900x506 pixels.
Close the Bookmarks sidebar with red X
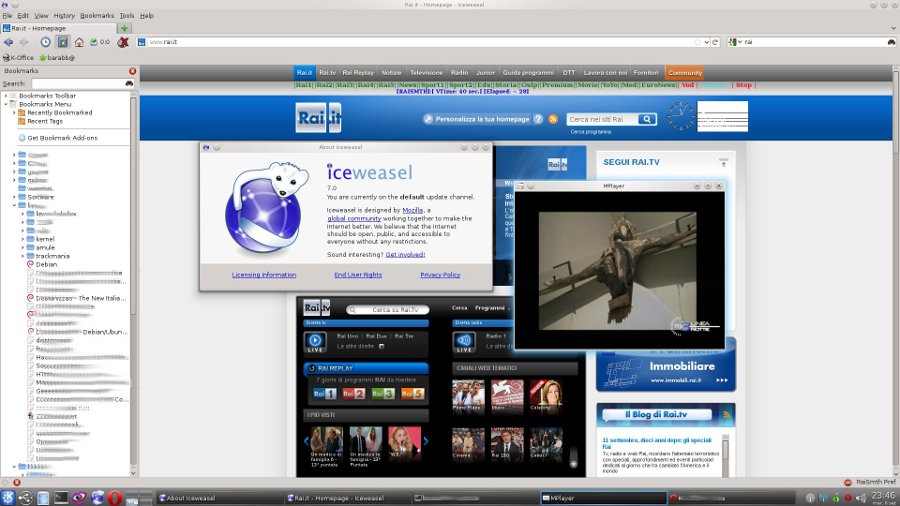click(x=133, y=71)
